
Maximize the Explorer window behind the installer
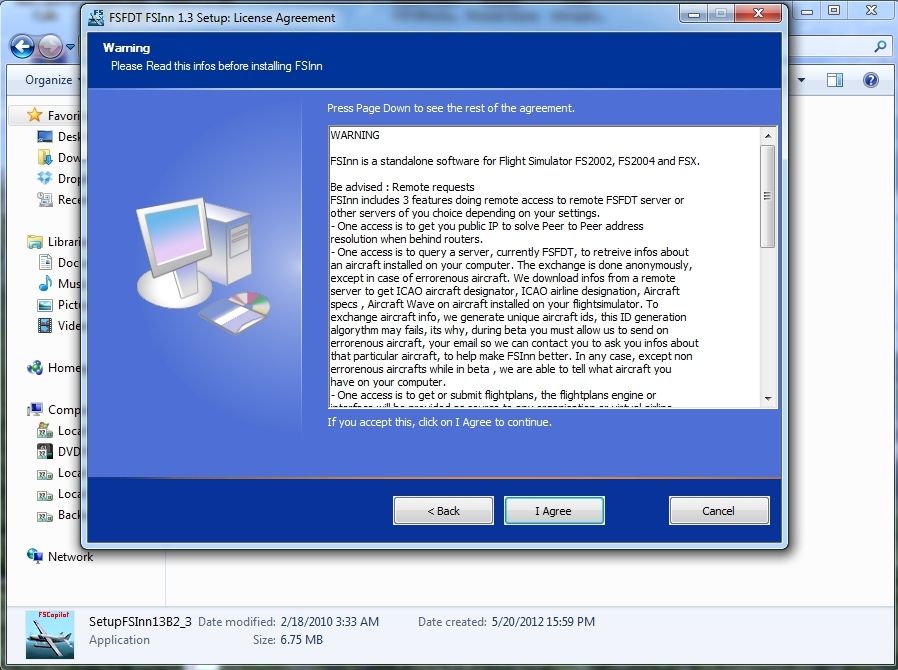pyautogui.click(x=834, y=10)
